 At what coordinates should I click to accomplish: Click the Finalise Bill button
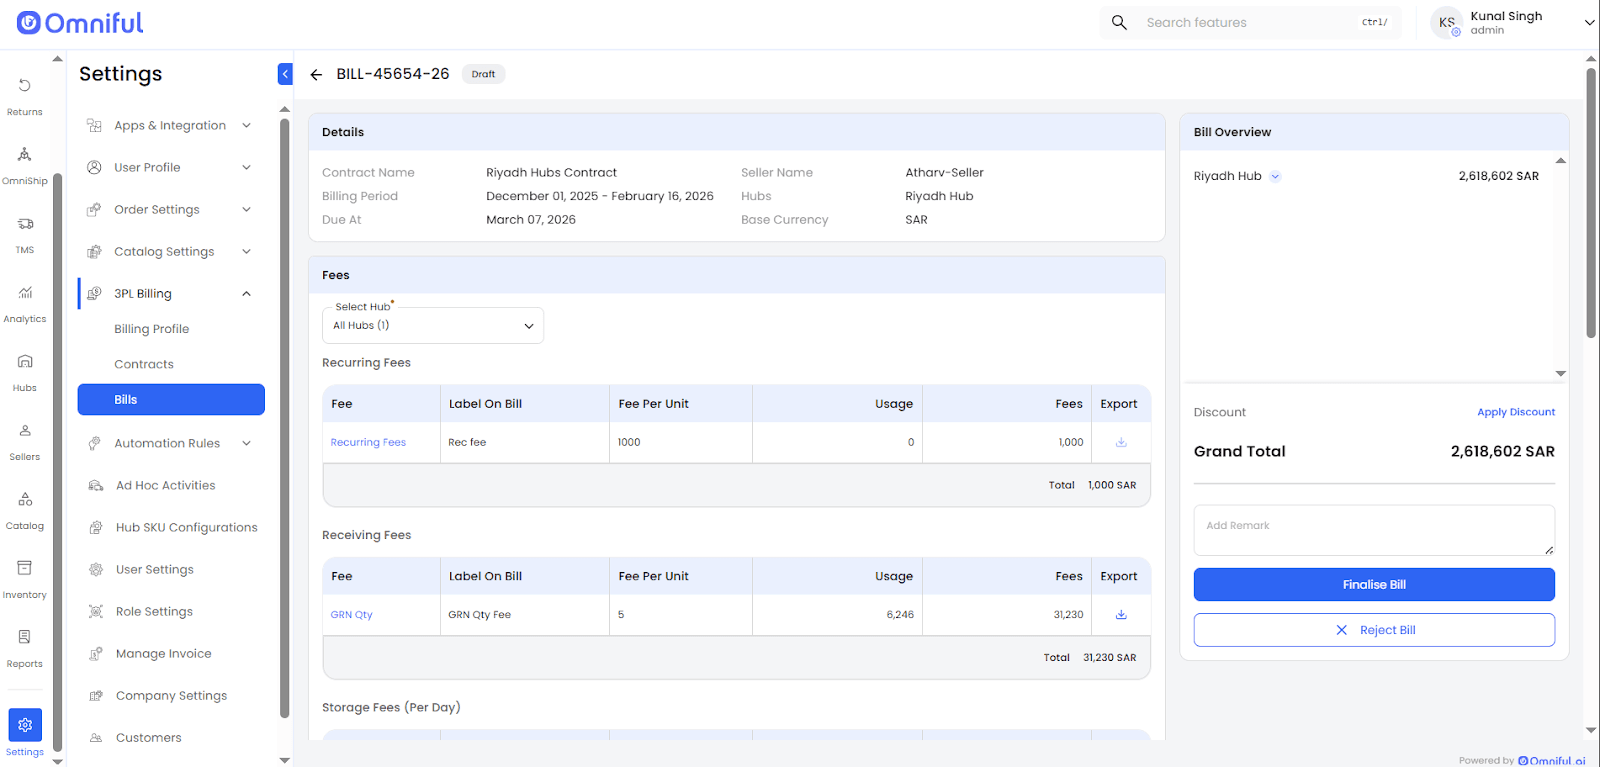click(1374, 585)
